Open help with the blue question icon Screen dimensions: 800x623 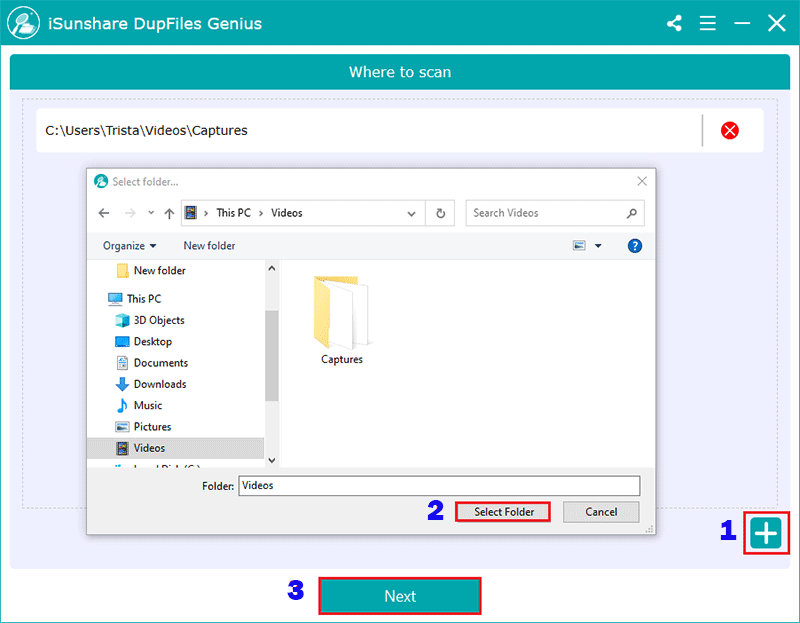[x=634, y=246]
